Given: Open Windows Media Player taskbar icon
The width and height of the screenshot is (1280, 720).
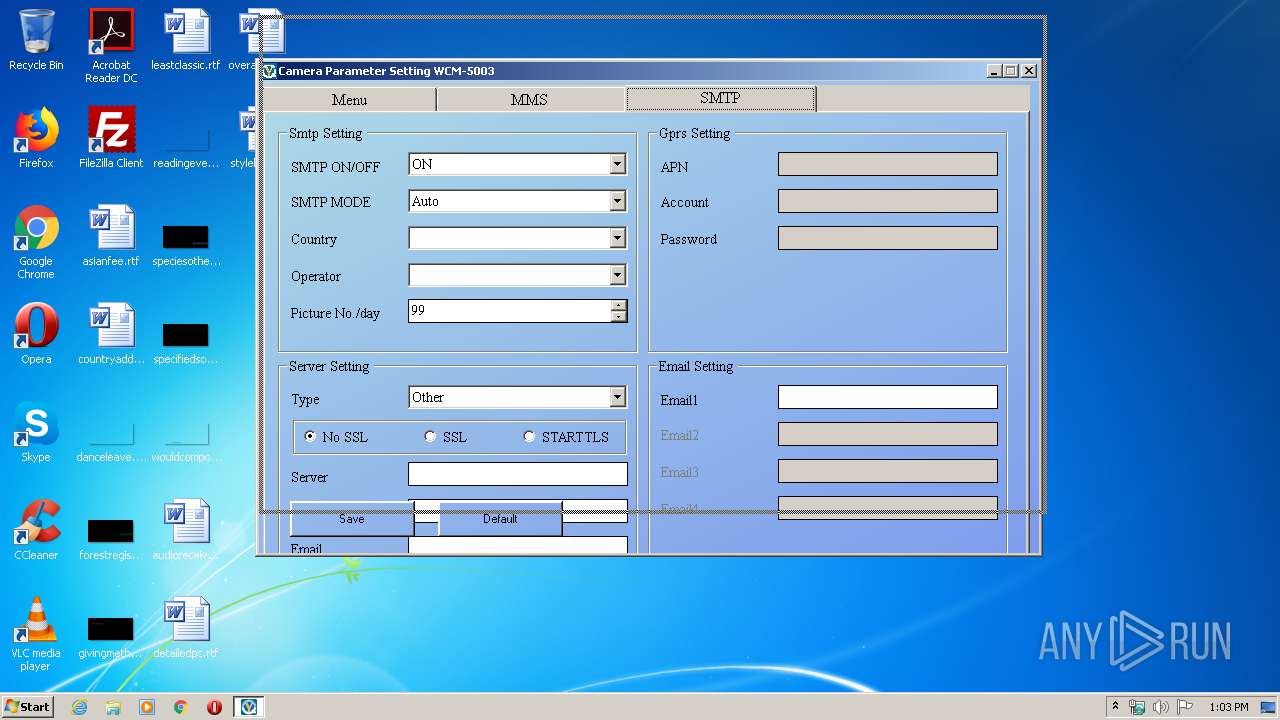Looking at the screenshot, I should (x=147, y=707).
